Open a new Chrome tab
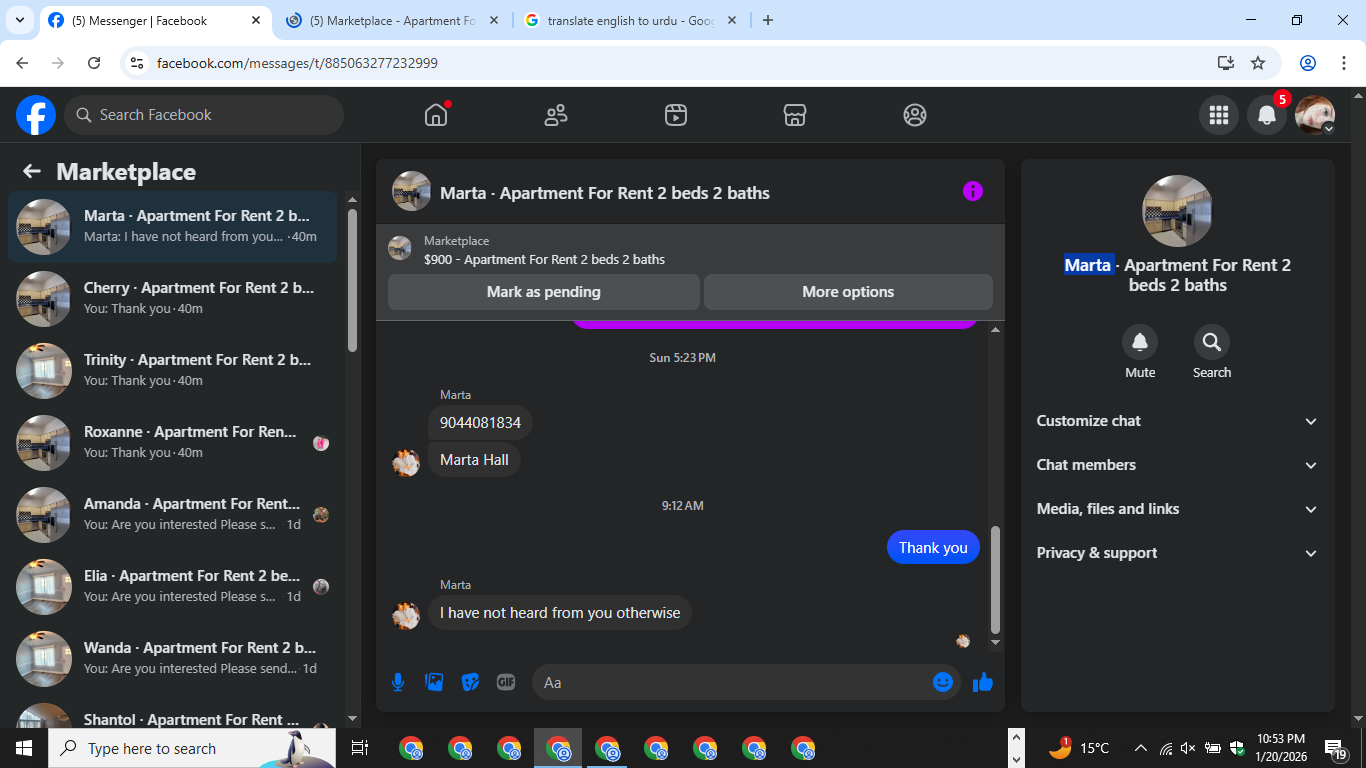The height and width of the screenshot is (768, 1366). coord(768,20)
